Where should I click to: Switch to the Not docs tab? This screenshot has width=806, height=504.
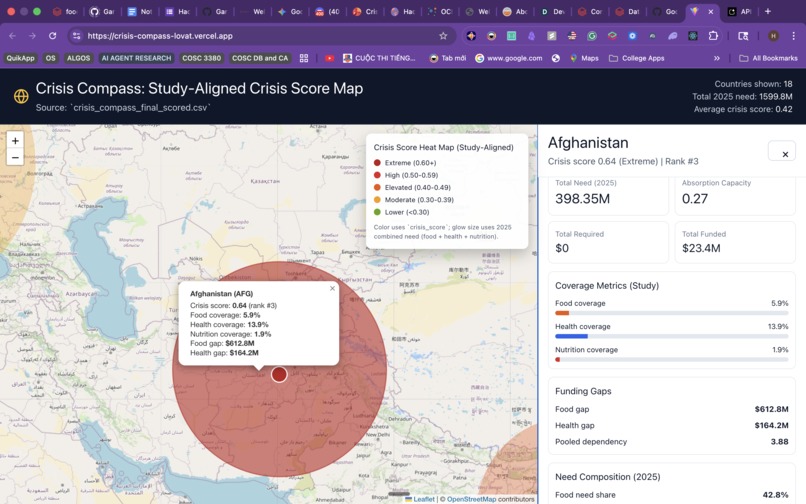click(140, 11)
